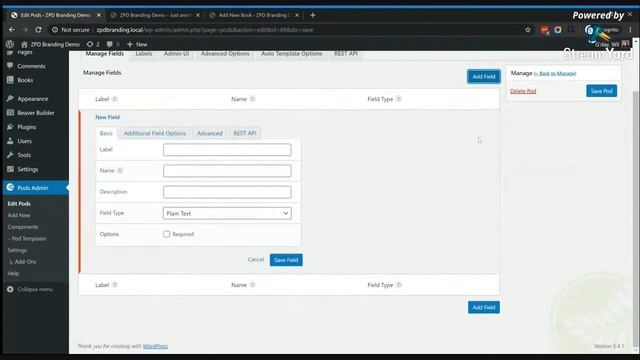The width and height of the screenshot is (640, 360).
Task: Select the field REST API tab
Action: point(244,133)
